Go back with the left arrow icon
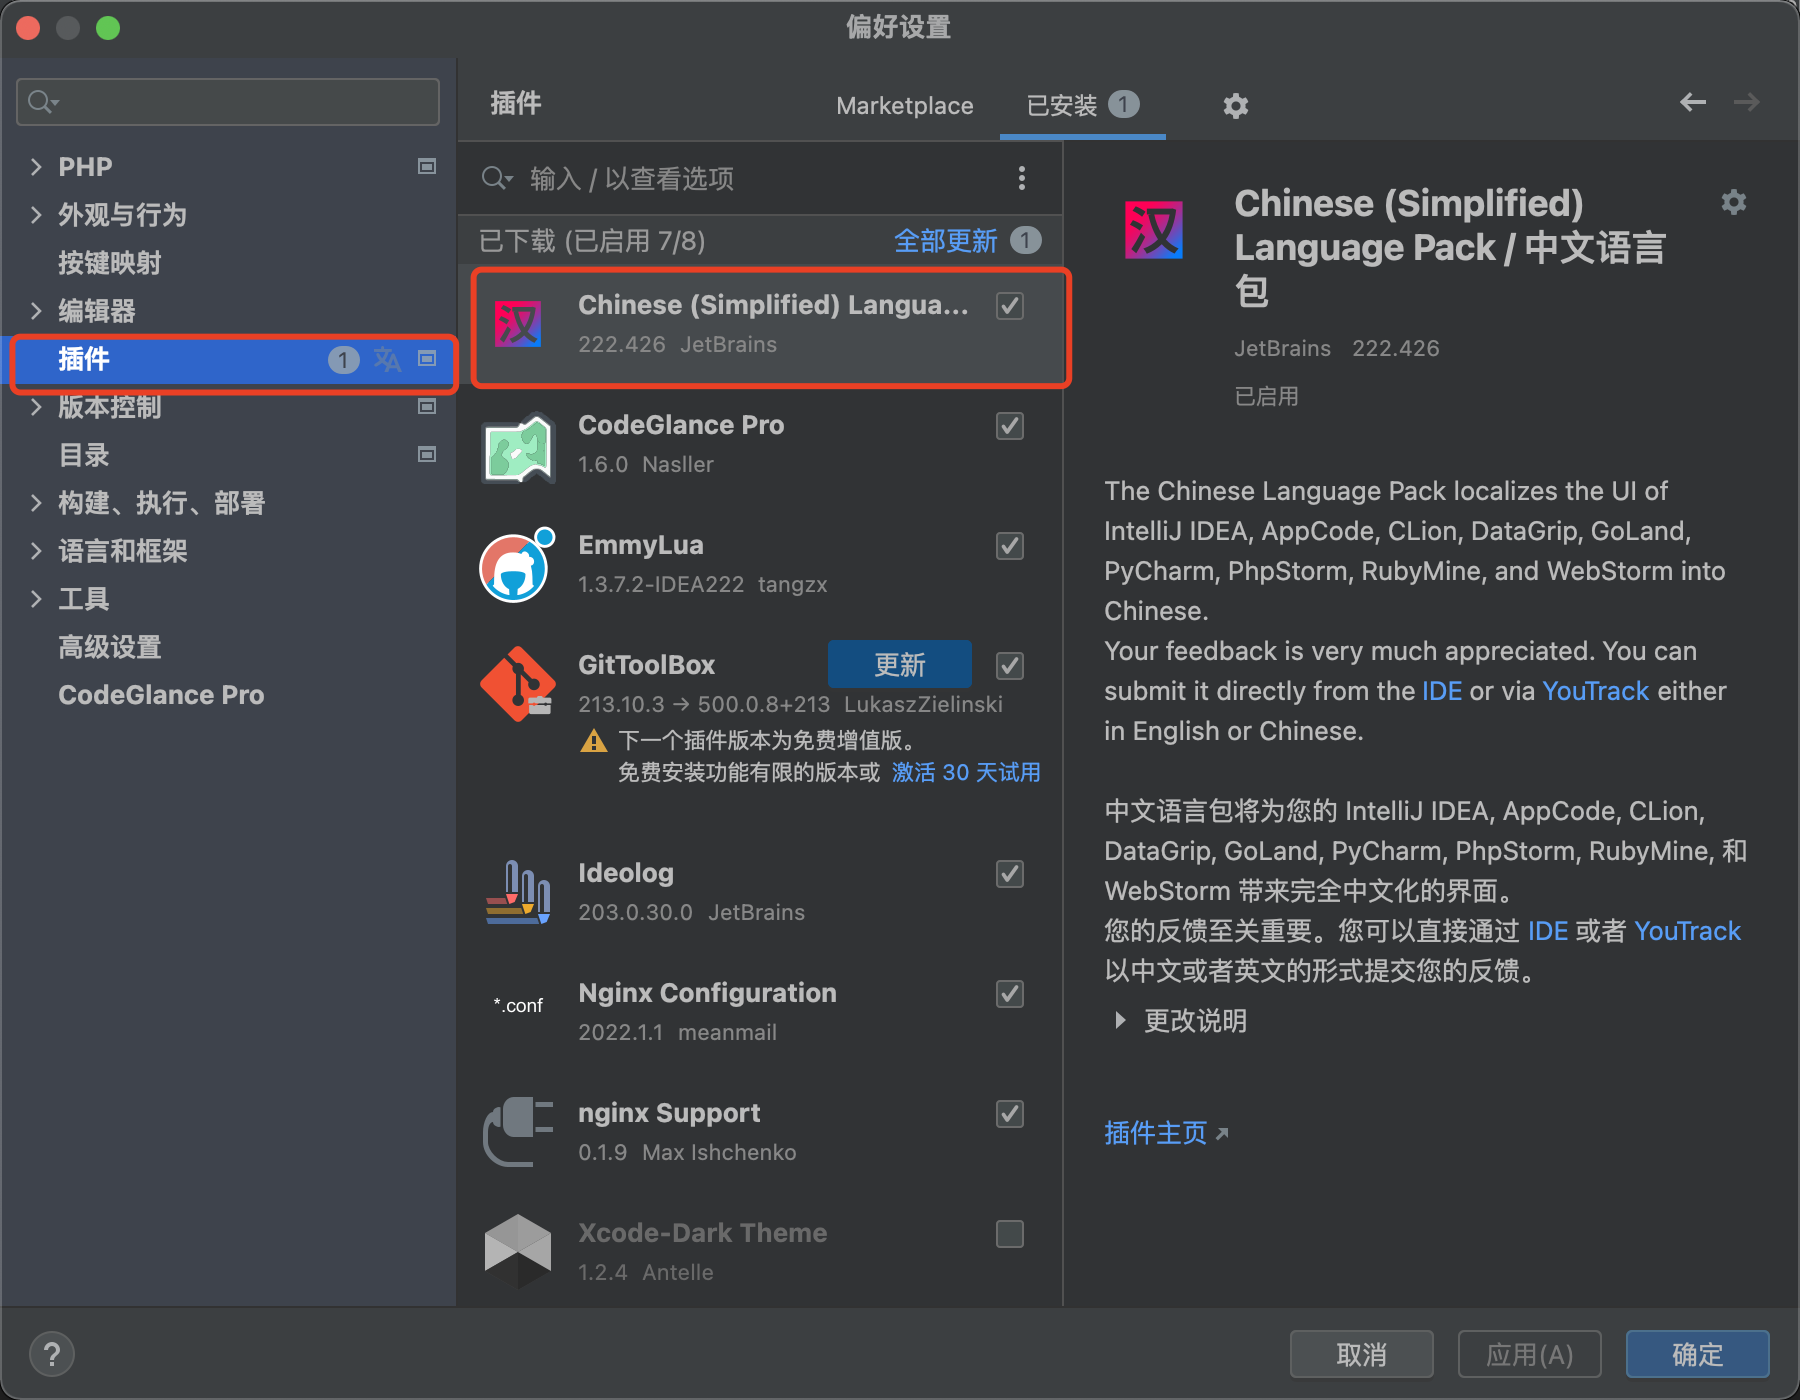Screen dimensions: 1800x1400 tap(1693, 102)
